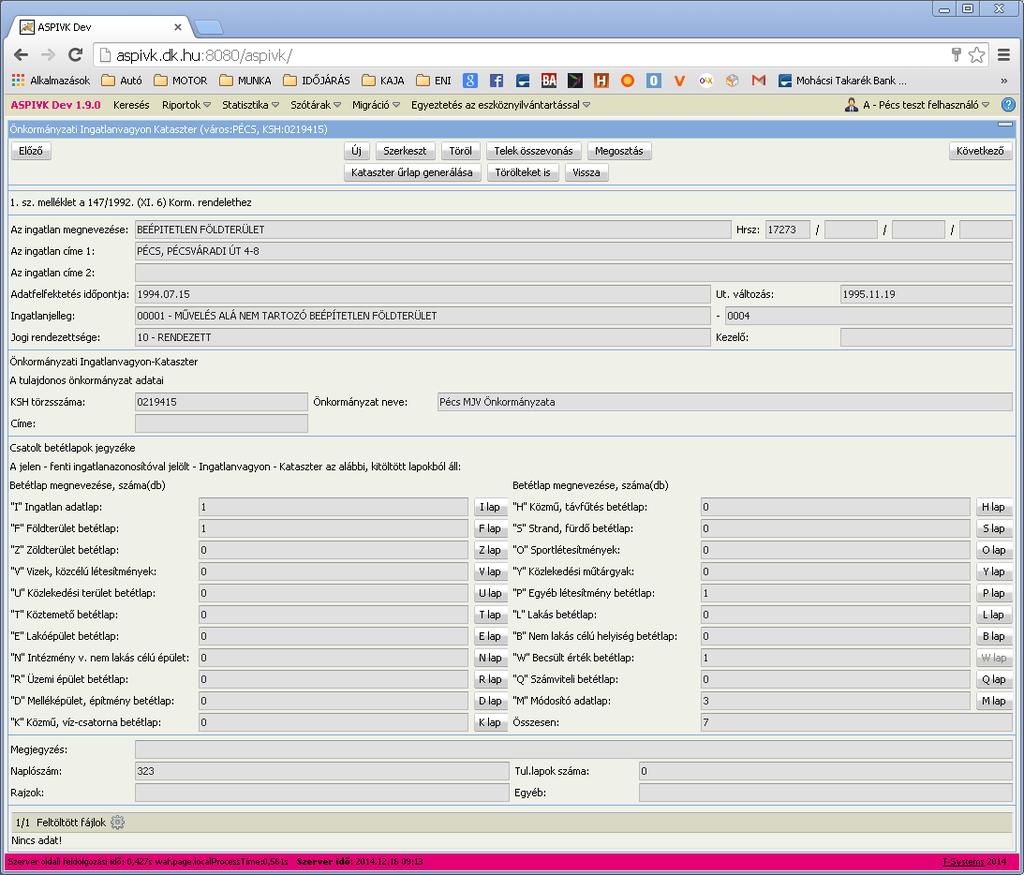Click the Megosztás button

(x=618, y=151)
